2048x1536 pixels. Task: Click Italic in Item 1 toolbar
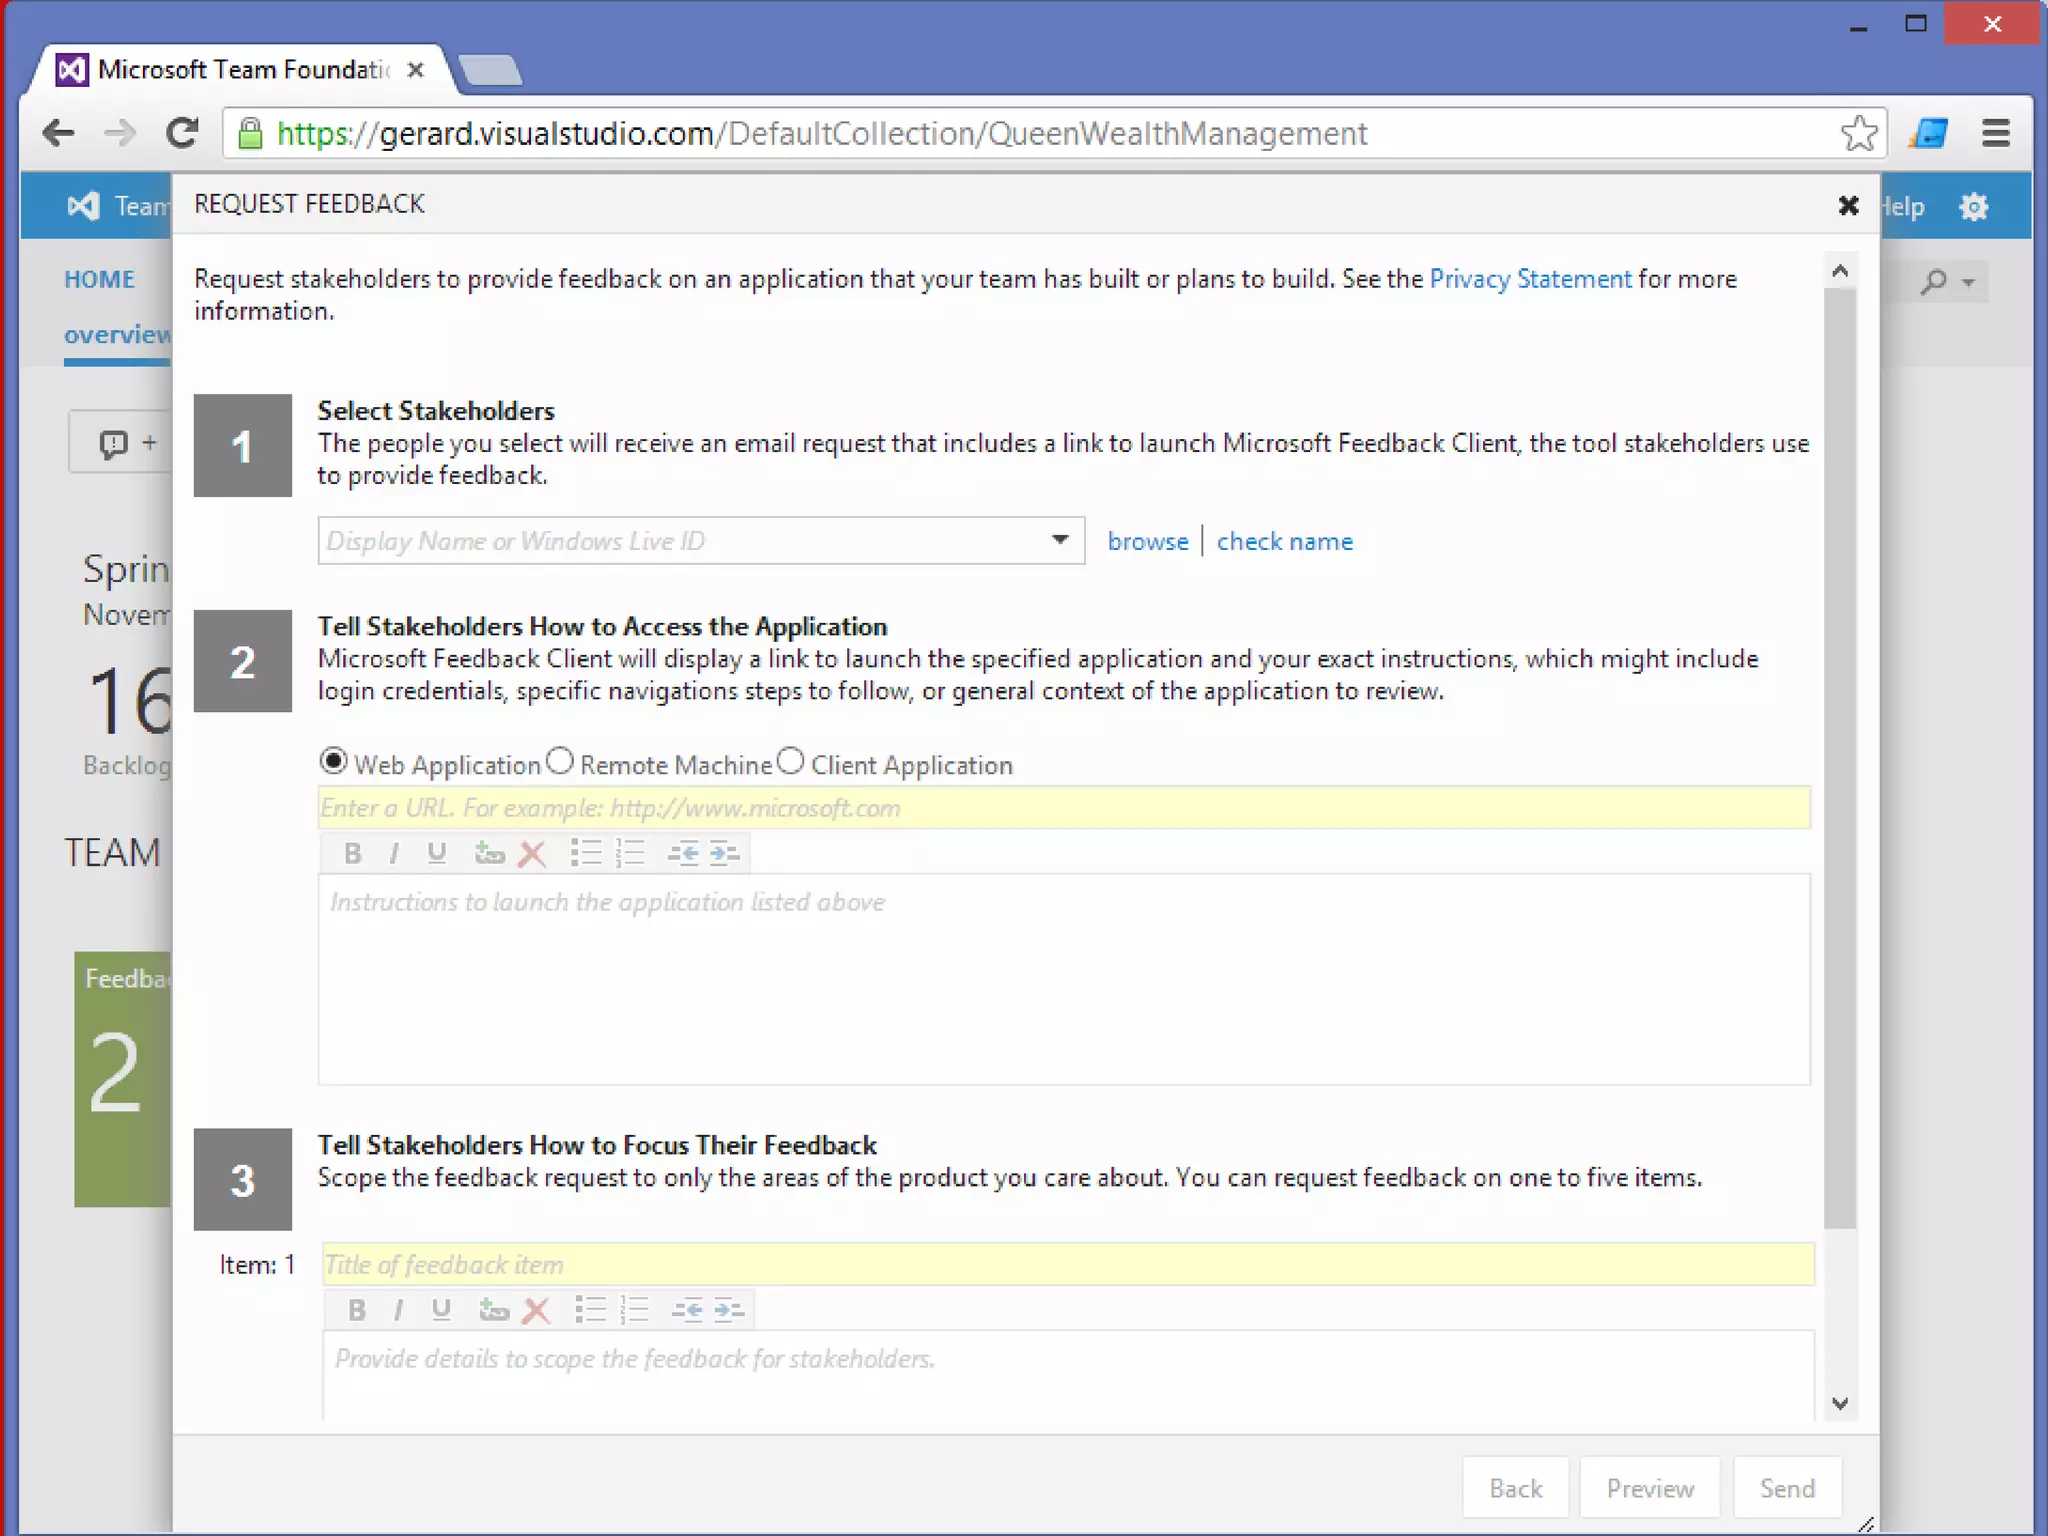[x=398, y=1310]
